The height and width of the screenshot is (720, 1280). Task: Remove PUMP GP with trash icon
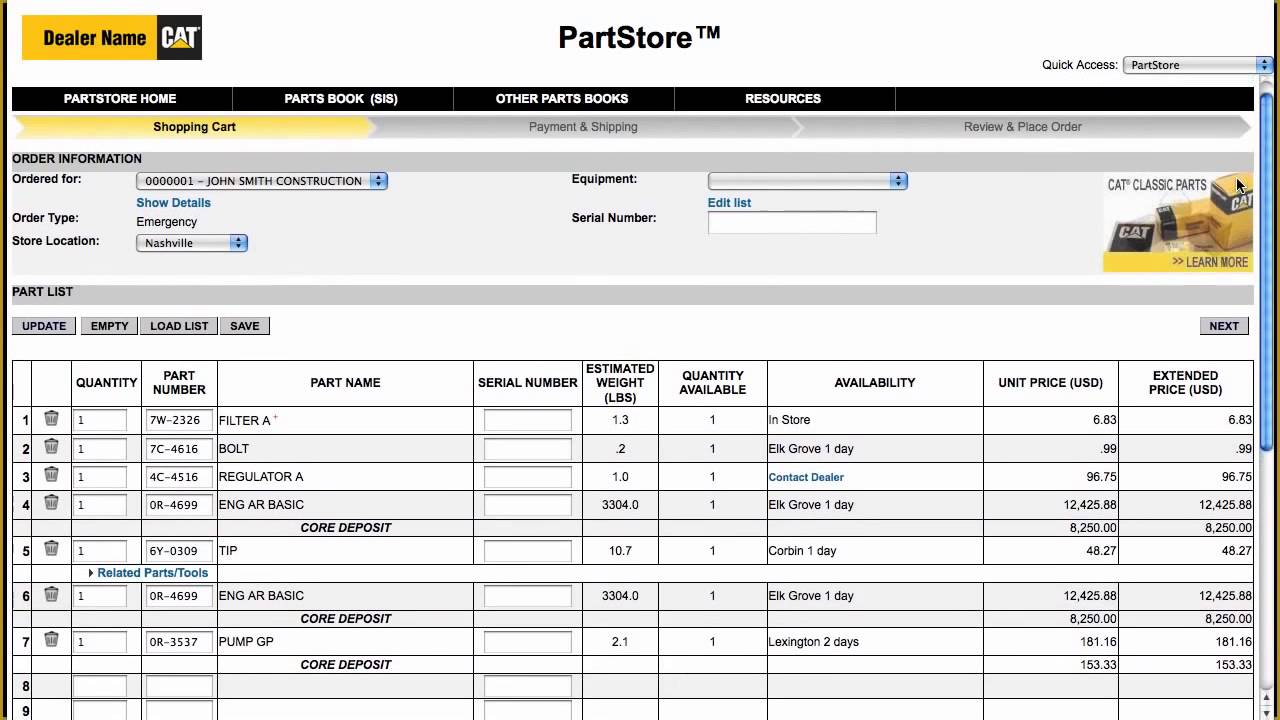coord(51,640)
